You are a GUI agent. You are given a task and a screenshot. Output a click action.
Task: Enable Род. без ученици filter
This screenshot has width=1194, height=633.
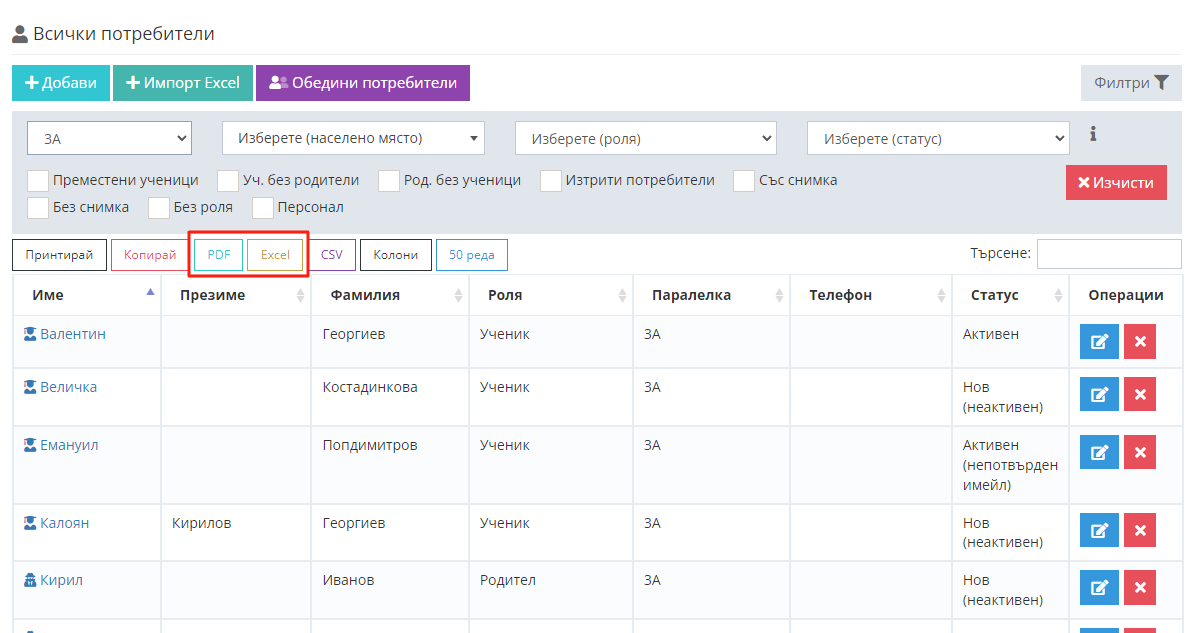pos(389,181)
